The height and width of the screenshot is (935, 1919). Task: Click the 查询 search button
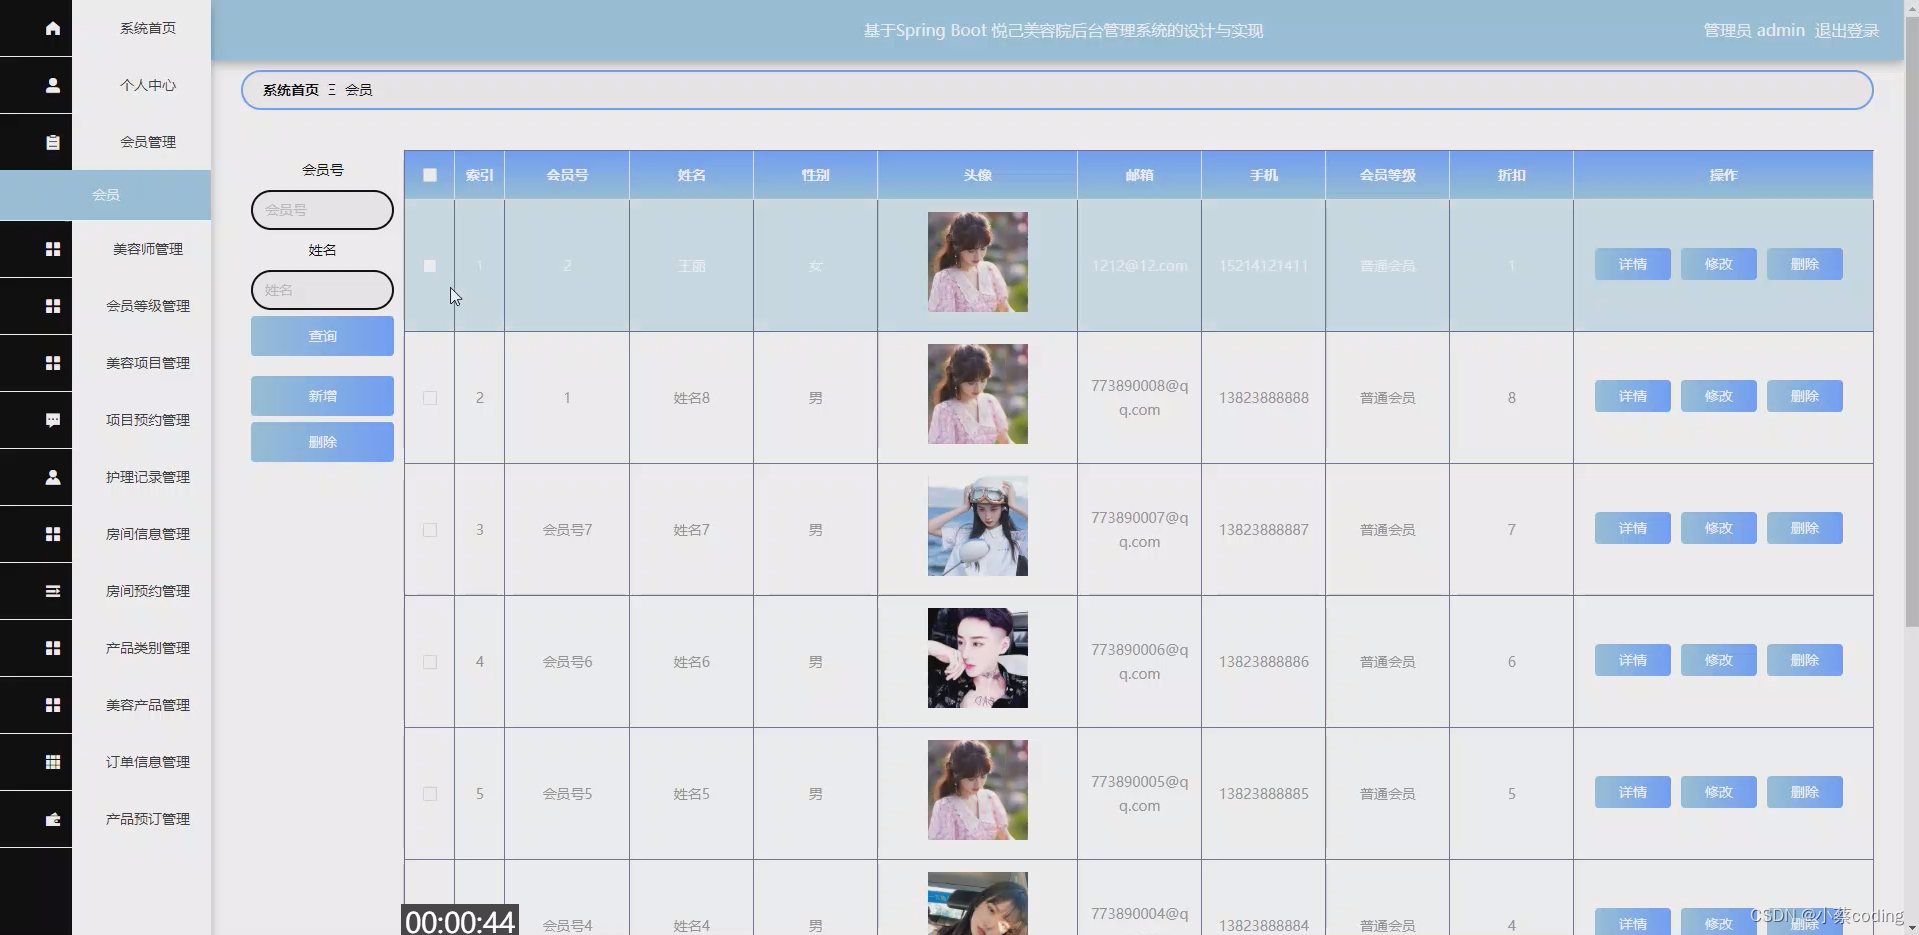coord(322,336)
